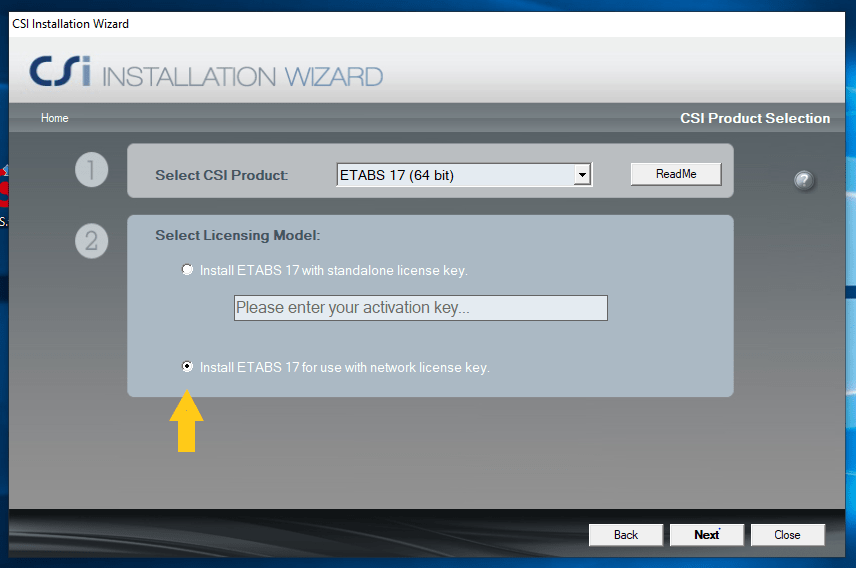This screenshot has height=568, width=856.
Task: Click the ETABS 17 (64 bit) combo box
Action: pyautogui.click(x=464, y=175)
